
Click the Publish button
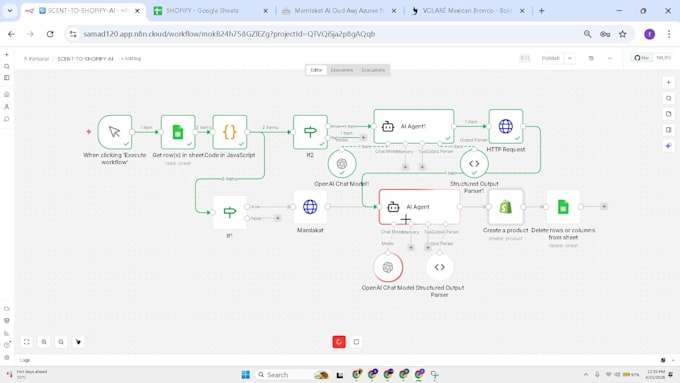point(550,58)
